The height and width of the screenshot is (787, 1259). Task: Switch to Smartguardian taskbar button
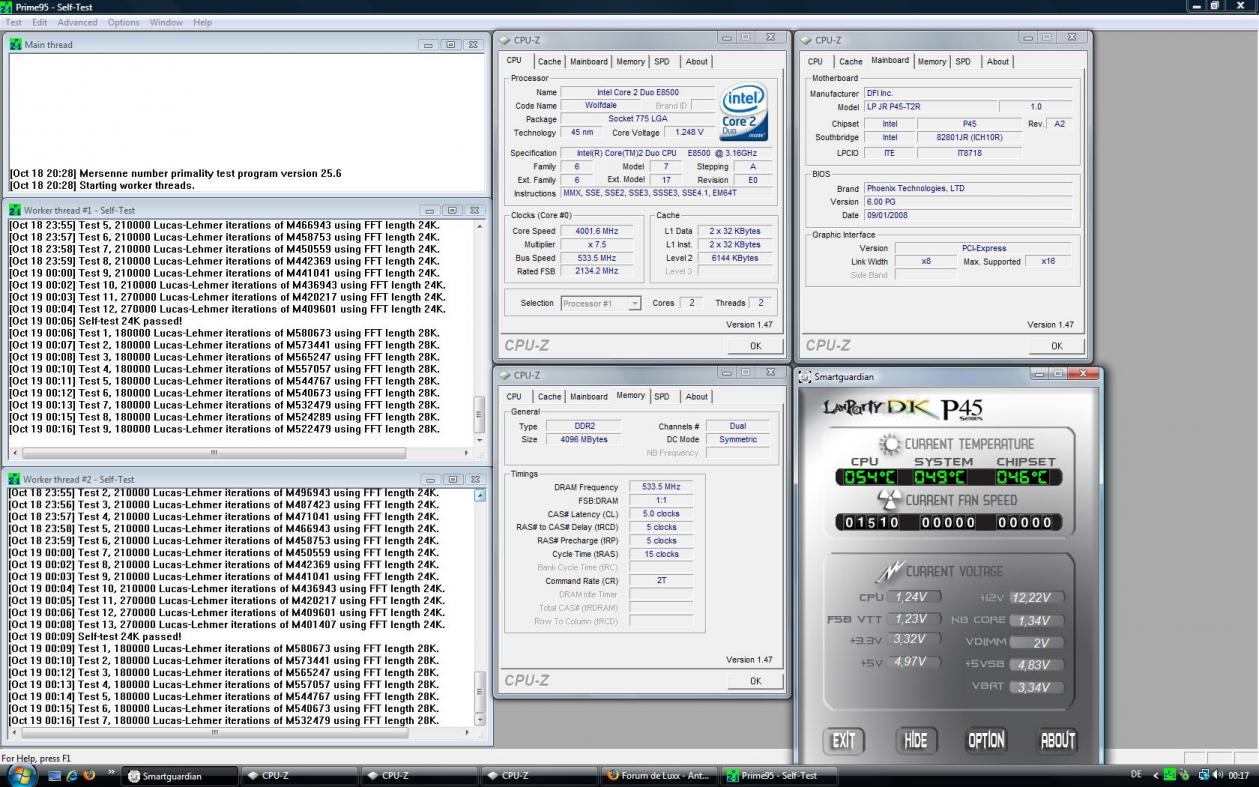(x=181, y=776)
